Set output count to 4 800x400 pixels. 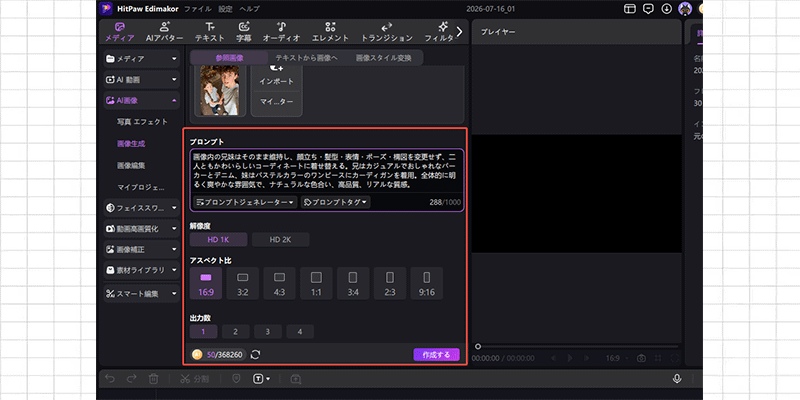point(299,332)
